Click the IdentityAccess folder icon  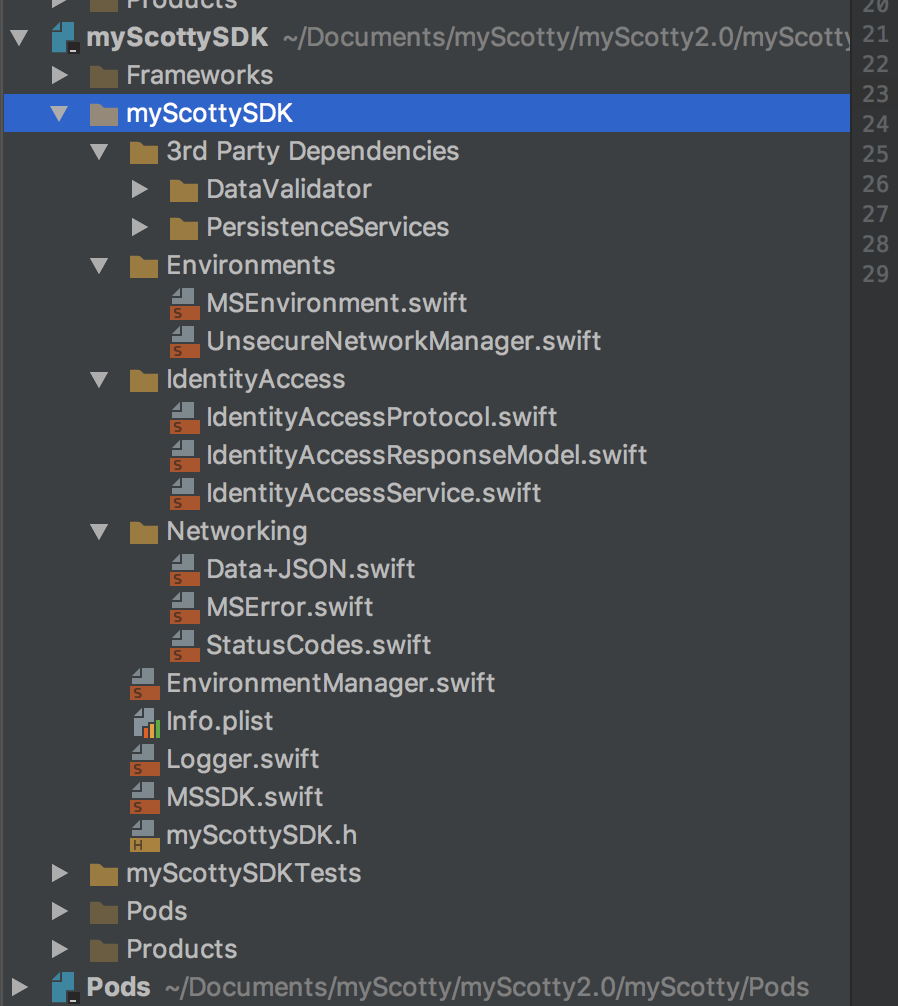(x=144, y=380)
